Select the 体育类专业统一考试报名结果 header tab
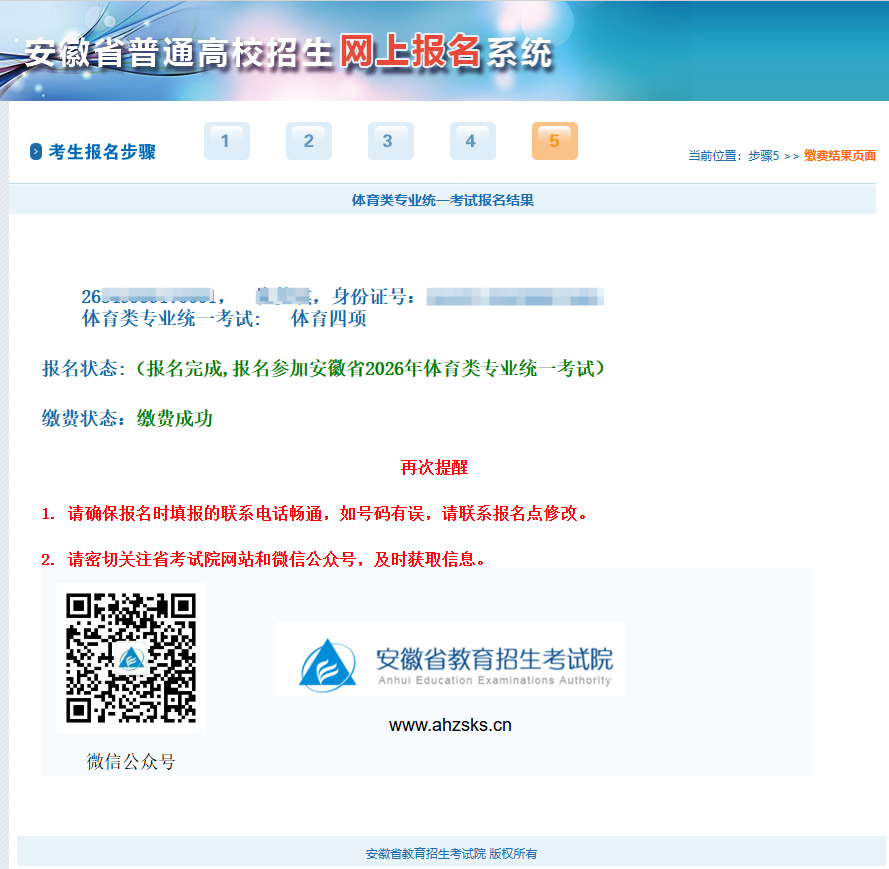 pos(444,199)
